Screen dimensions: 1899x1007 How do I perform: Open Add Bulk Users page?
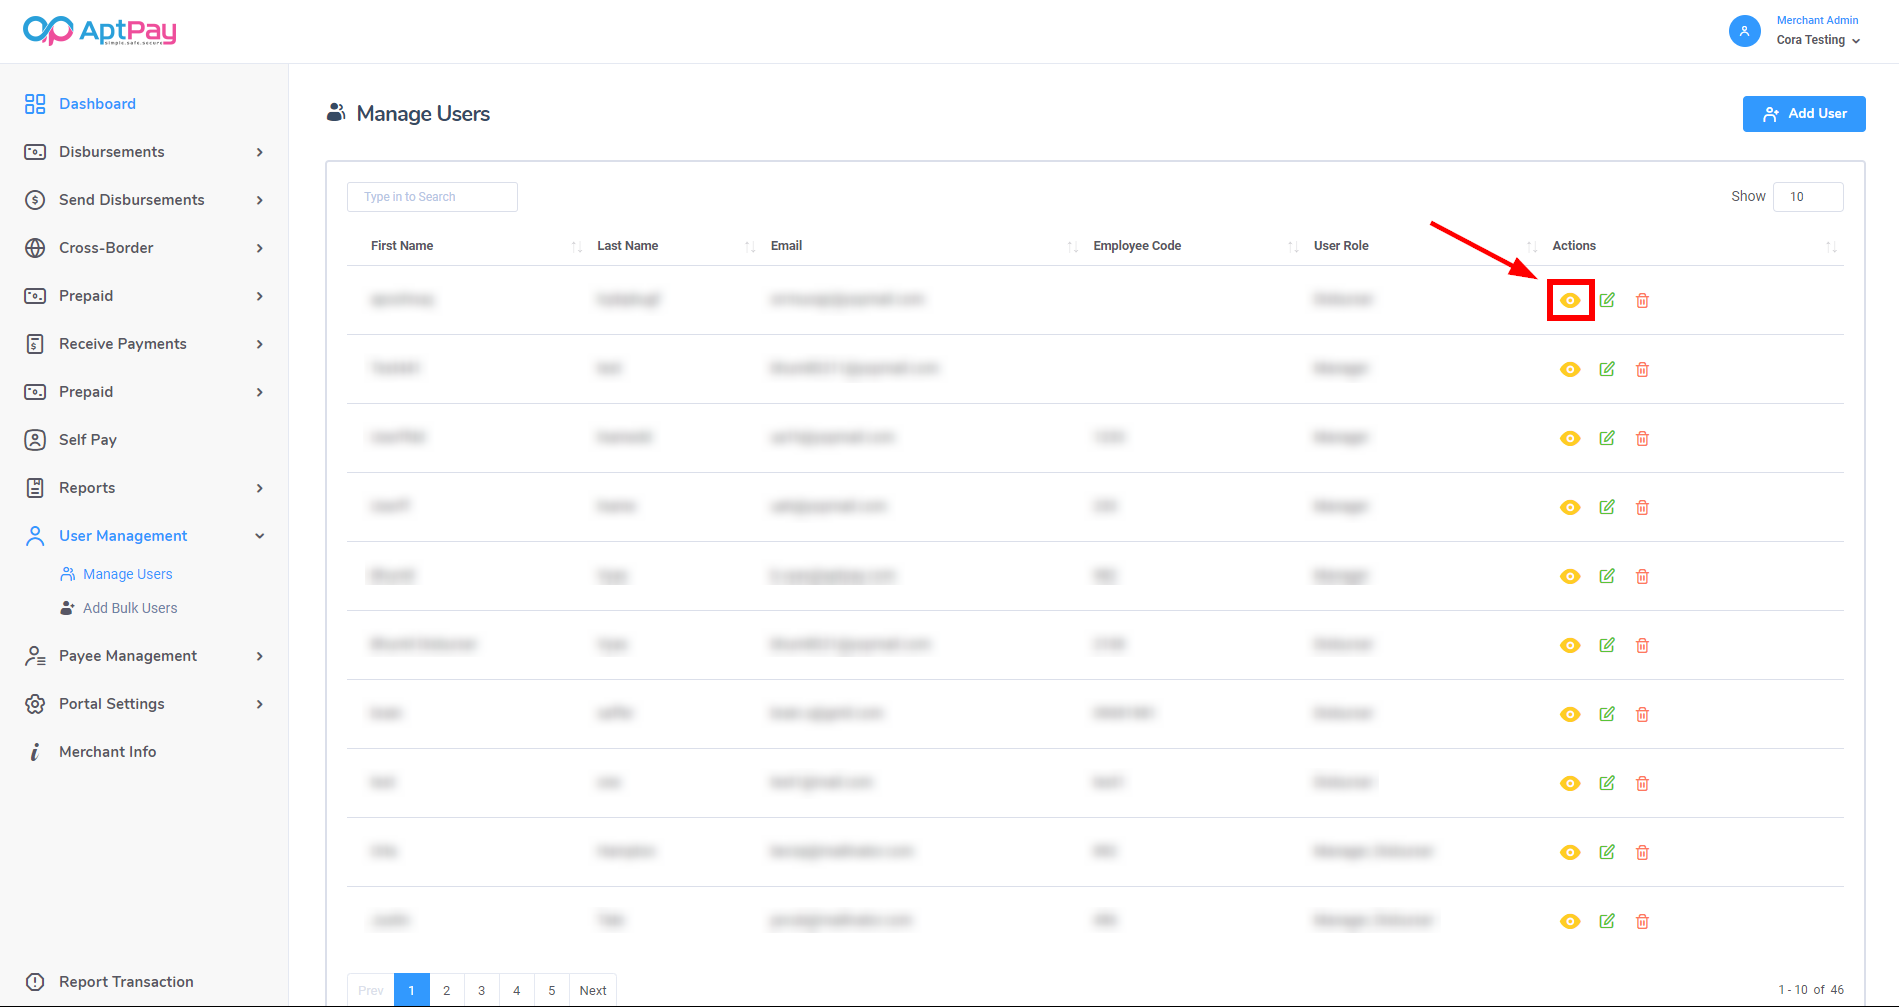(x=130, y=608)
